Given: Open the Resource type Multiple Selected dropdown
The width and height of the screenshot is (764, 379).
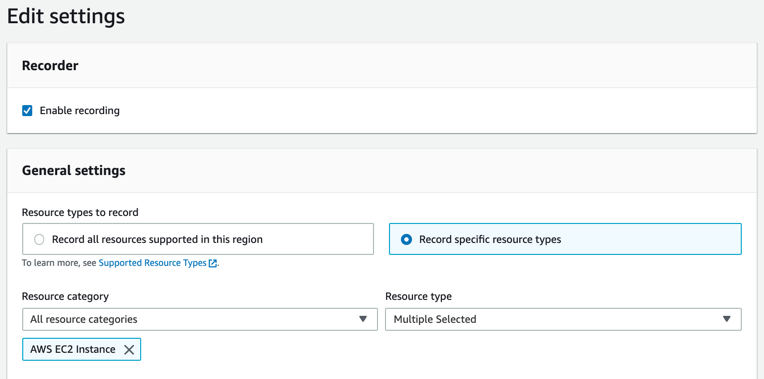Looking at the screenshot, I should [x=563, y=319].
